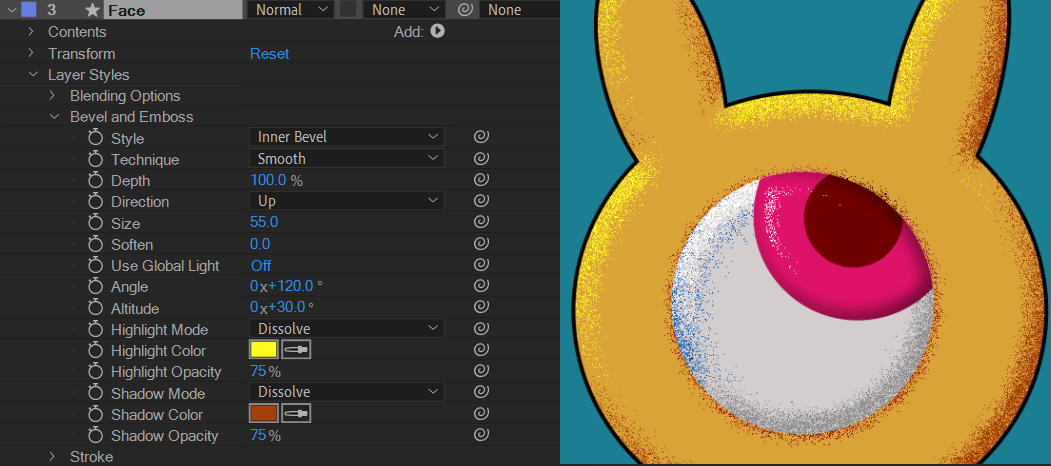This screenshot has width=1051, height=466.
Task: Open the Normal blending mode dropdown
Action: click(292, 9)
